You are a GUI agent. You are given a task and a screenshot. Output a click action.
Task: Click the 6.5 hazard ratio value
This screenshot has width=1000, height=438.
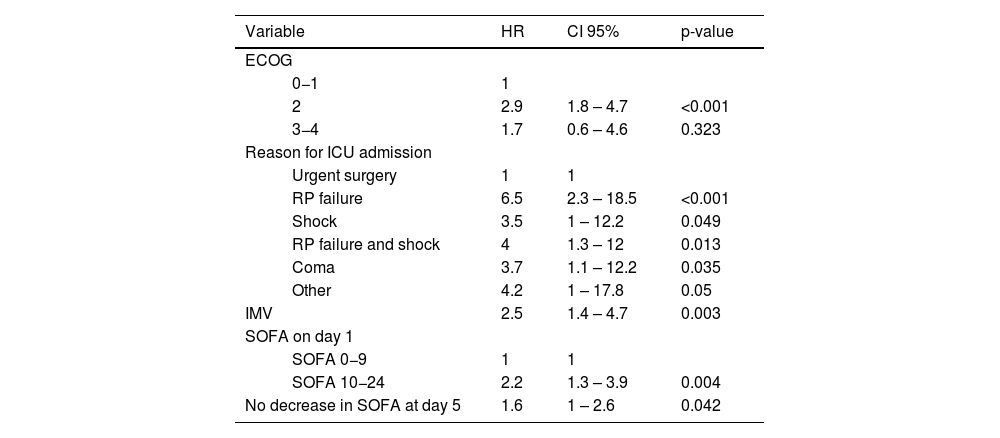pos(510,199)
